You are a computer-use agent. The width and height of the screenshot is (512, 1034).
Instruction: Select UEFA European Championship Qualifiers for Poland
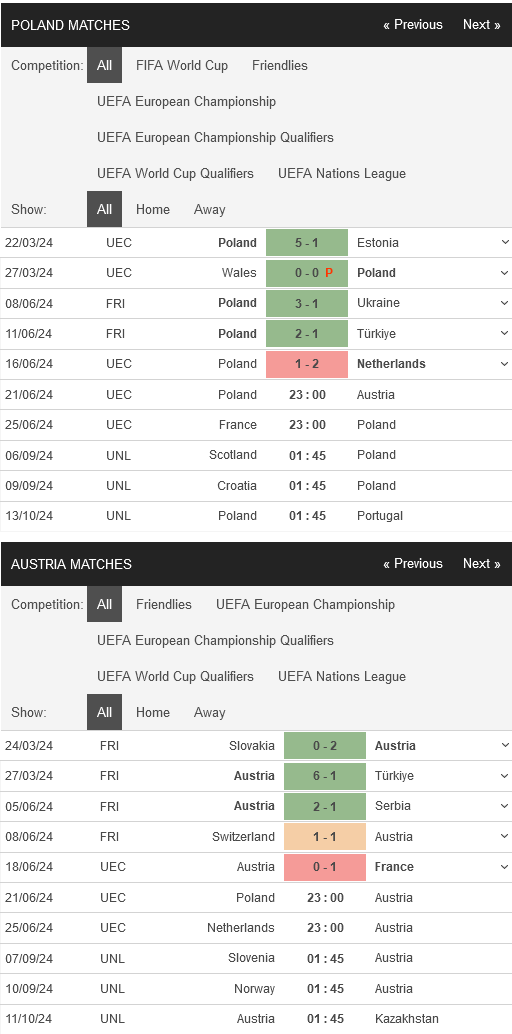point(215,137)
